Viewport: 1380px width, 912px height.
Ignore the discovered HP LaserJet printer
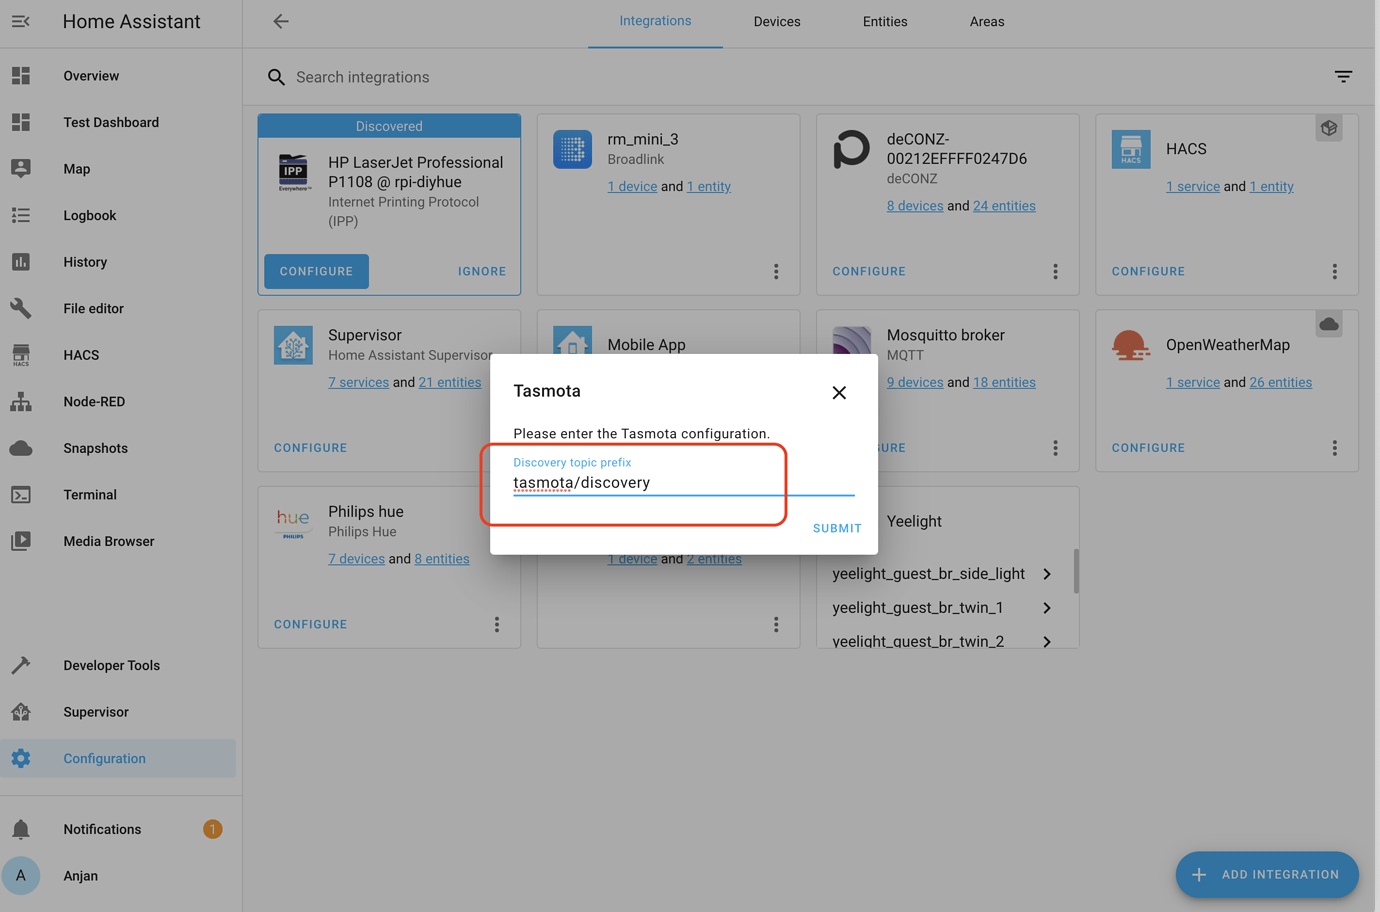(482, 271)
